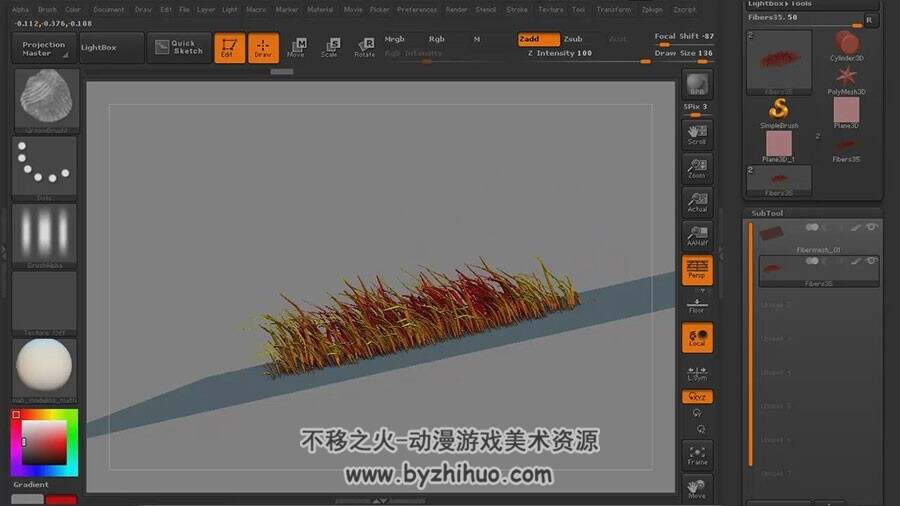
Task: Adjust the SPix slider
Action: point(696,110)
